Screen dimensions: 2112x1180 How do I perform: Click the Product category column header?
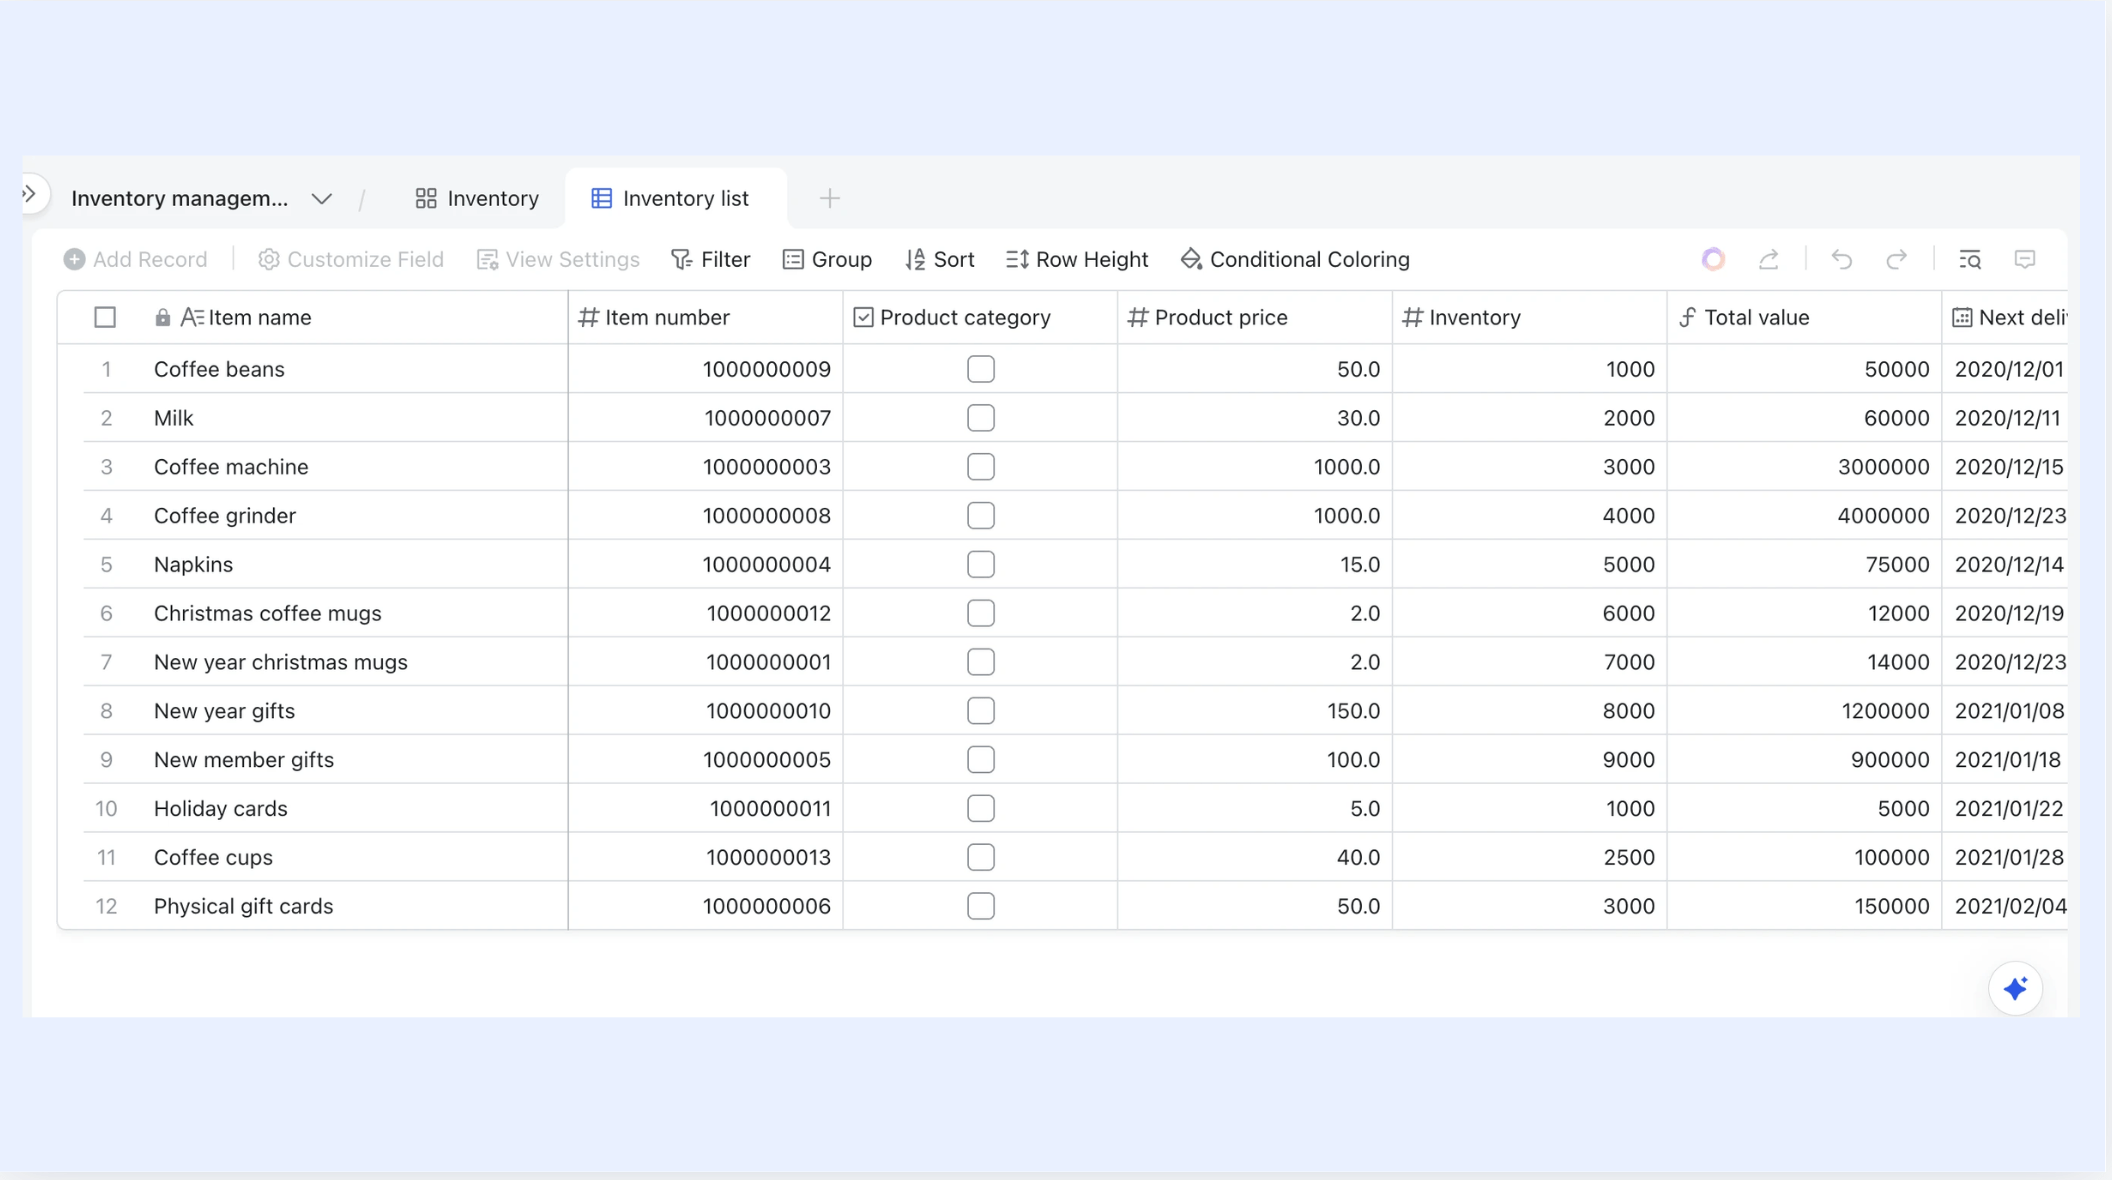click(980, 318)
